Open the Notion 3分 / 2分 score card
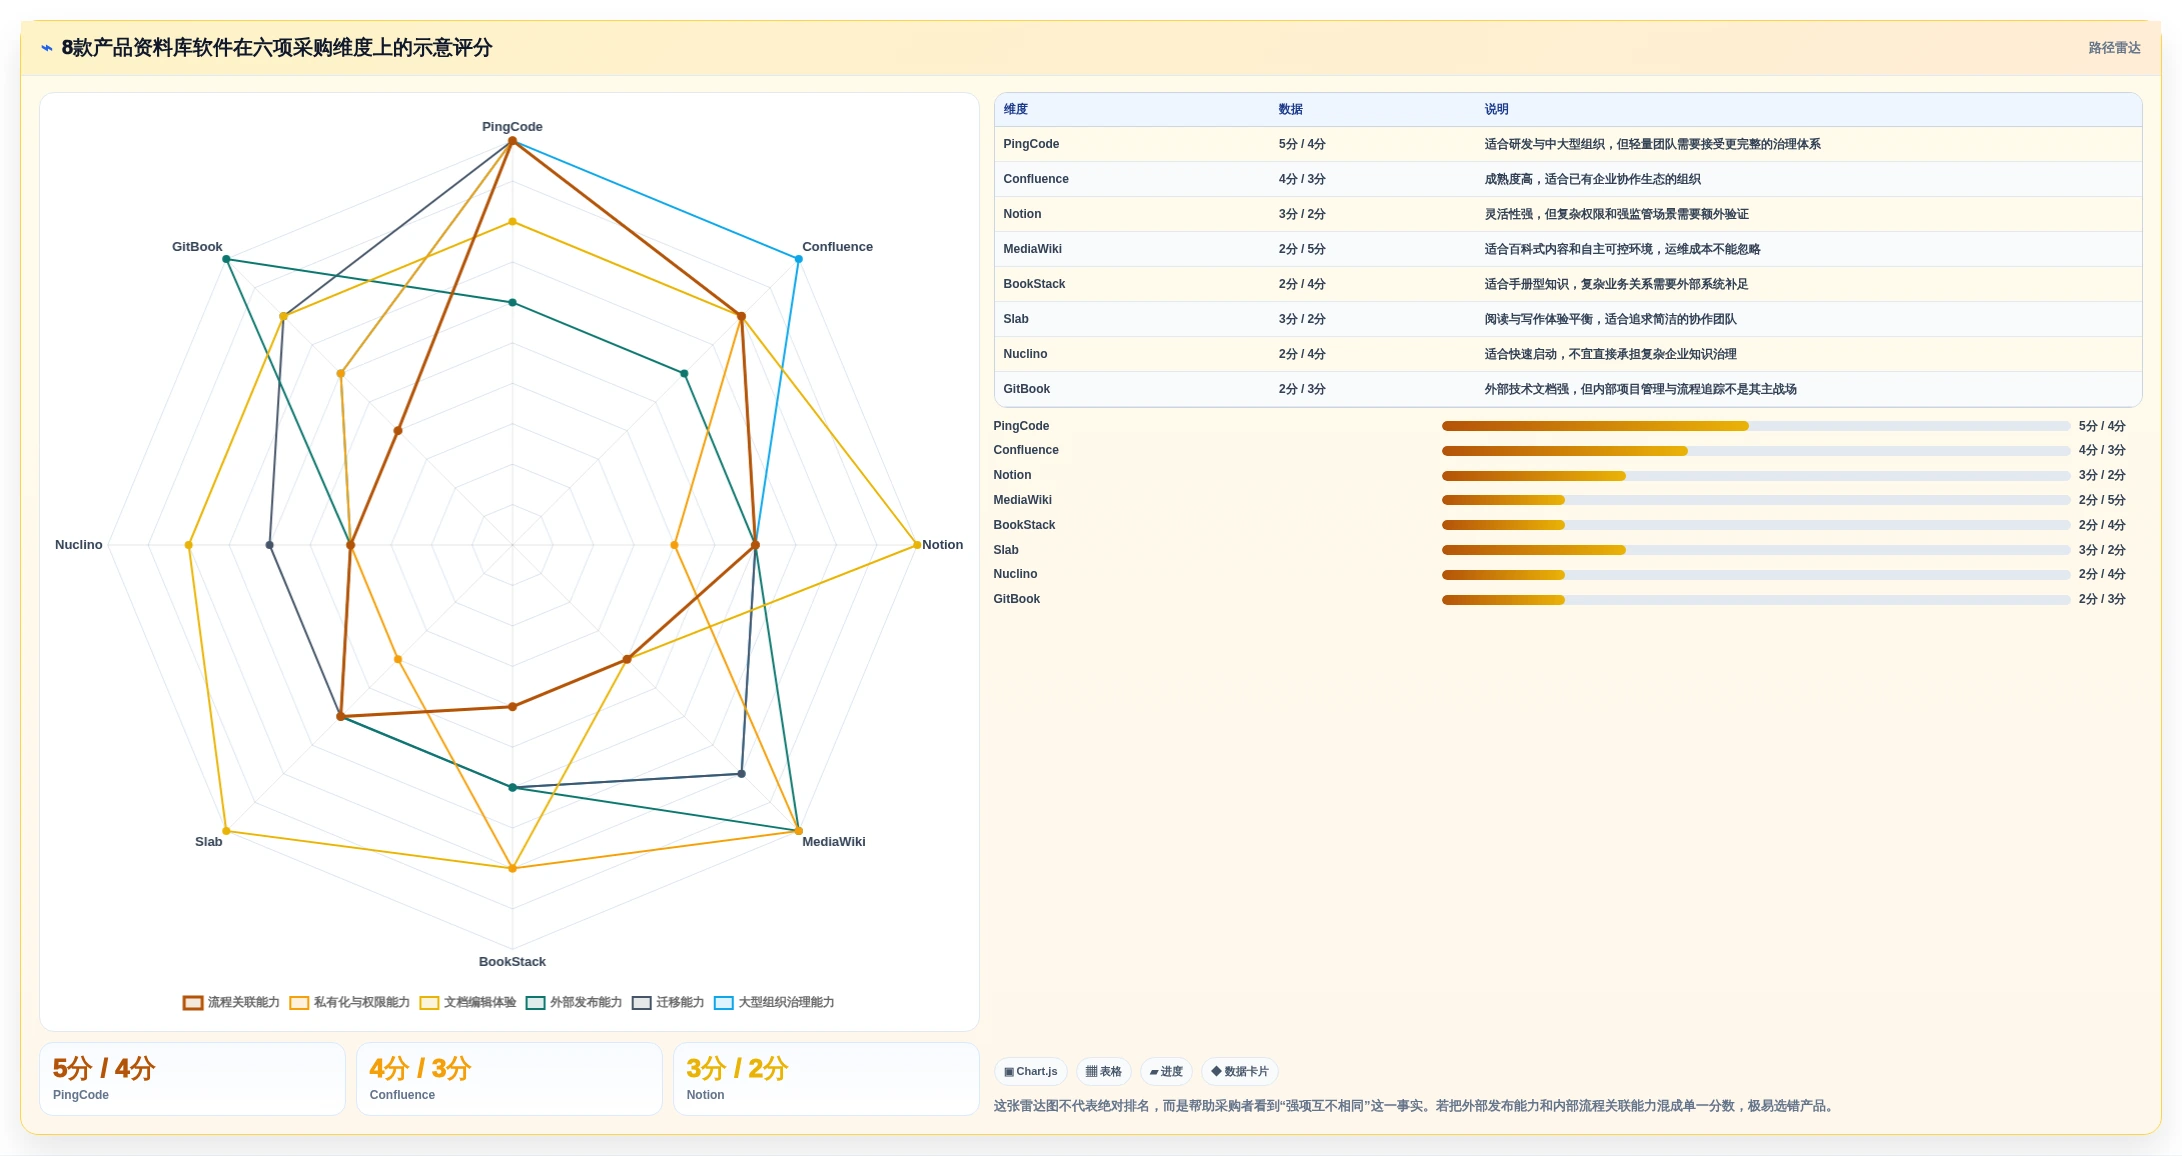This screenshot has height=1156, width=2182. 826,1079
